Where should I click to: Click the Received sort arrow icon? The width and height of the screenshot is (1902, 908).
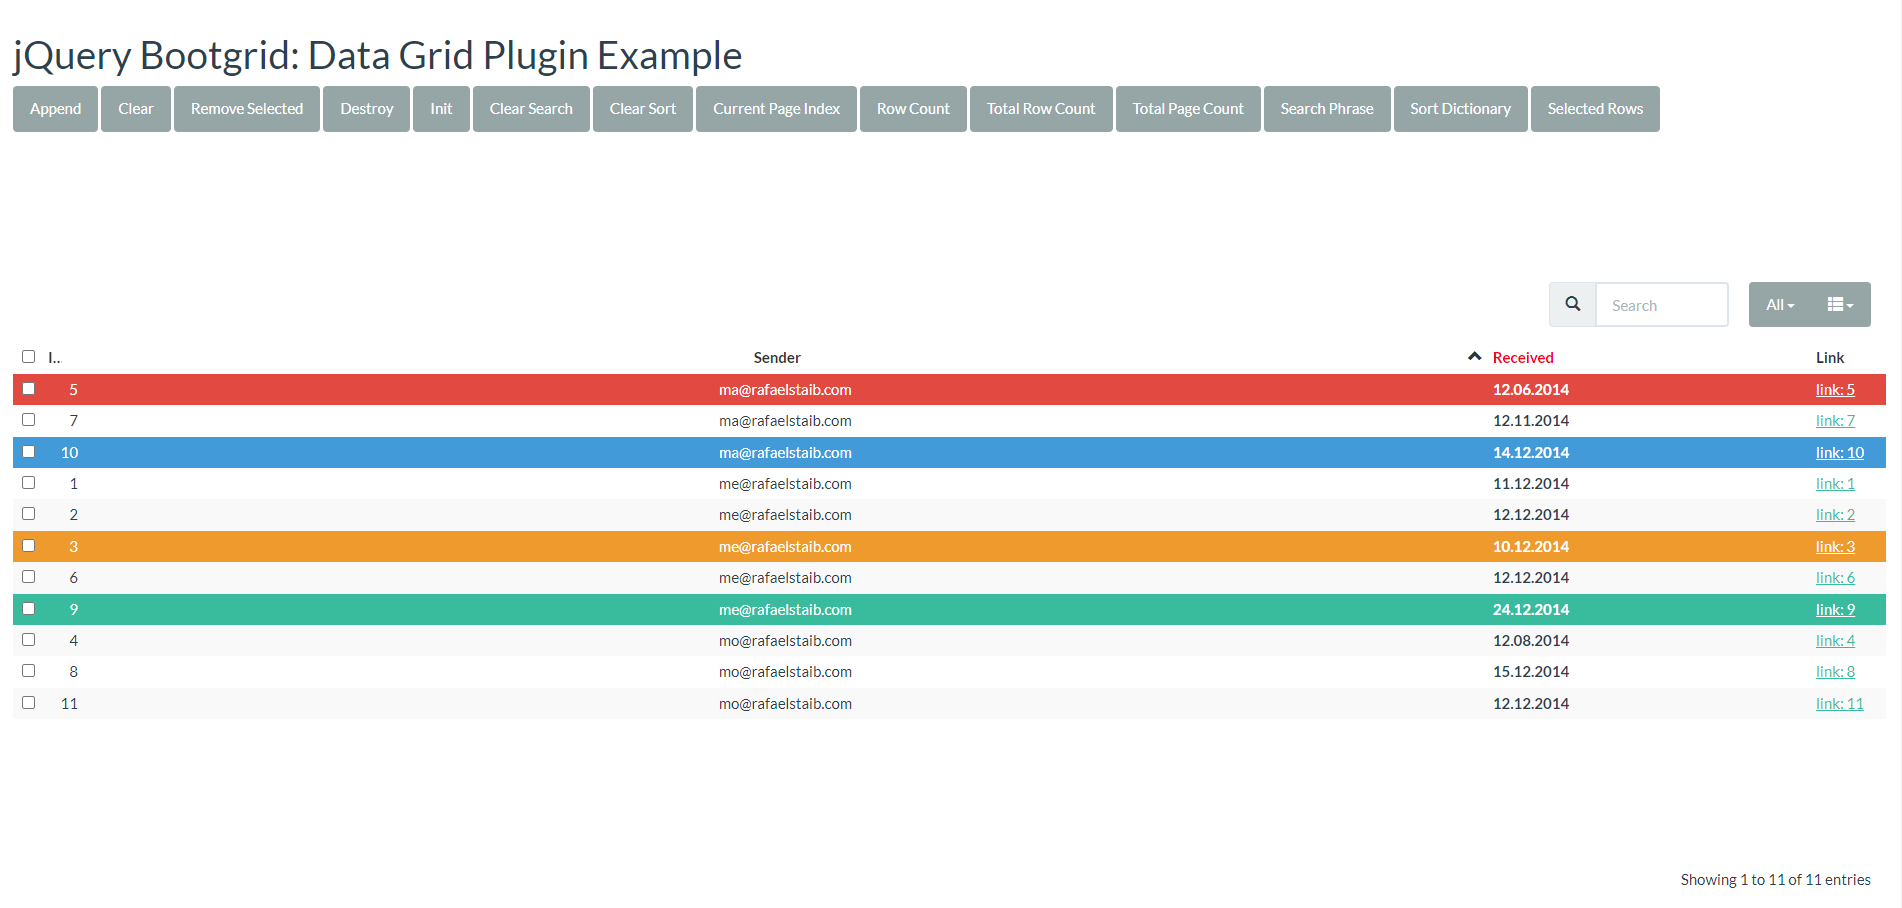pyautogui.click(x=1474, y=357)
